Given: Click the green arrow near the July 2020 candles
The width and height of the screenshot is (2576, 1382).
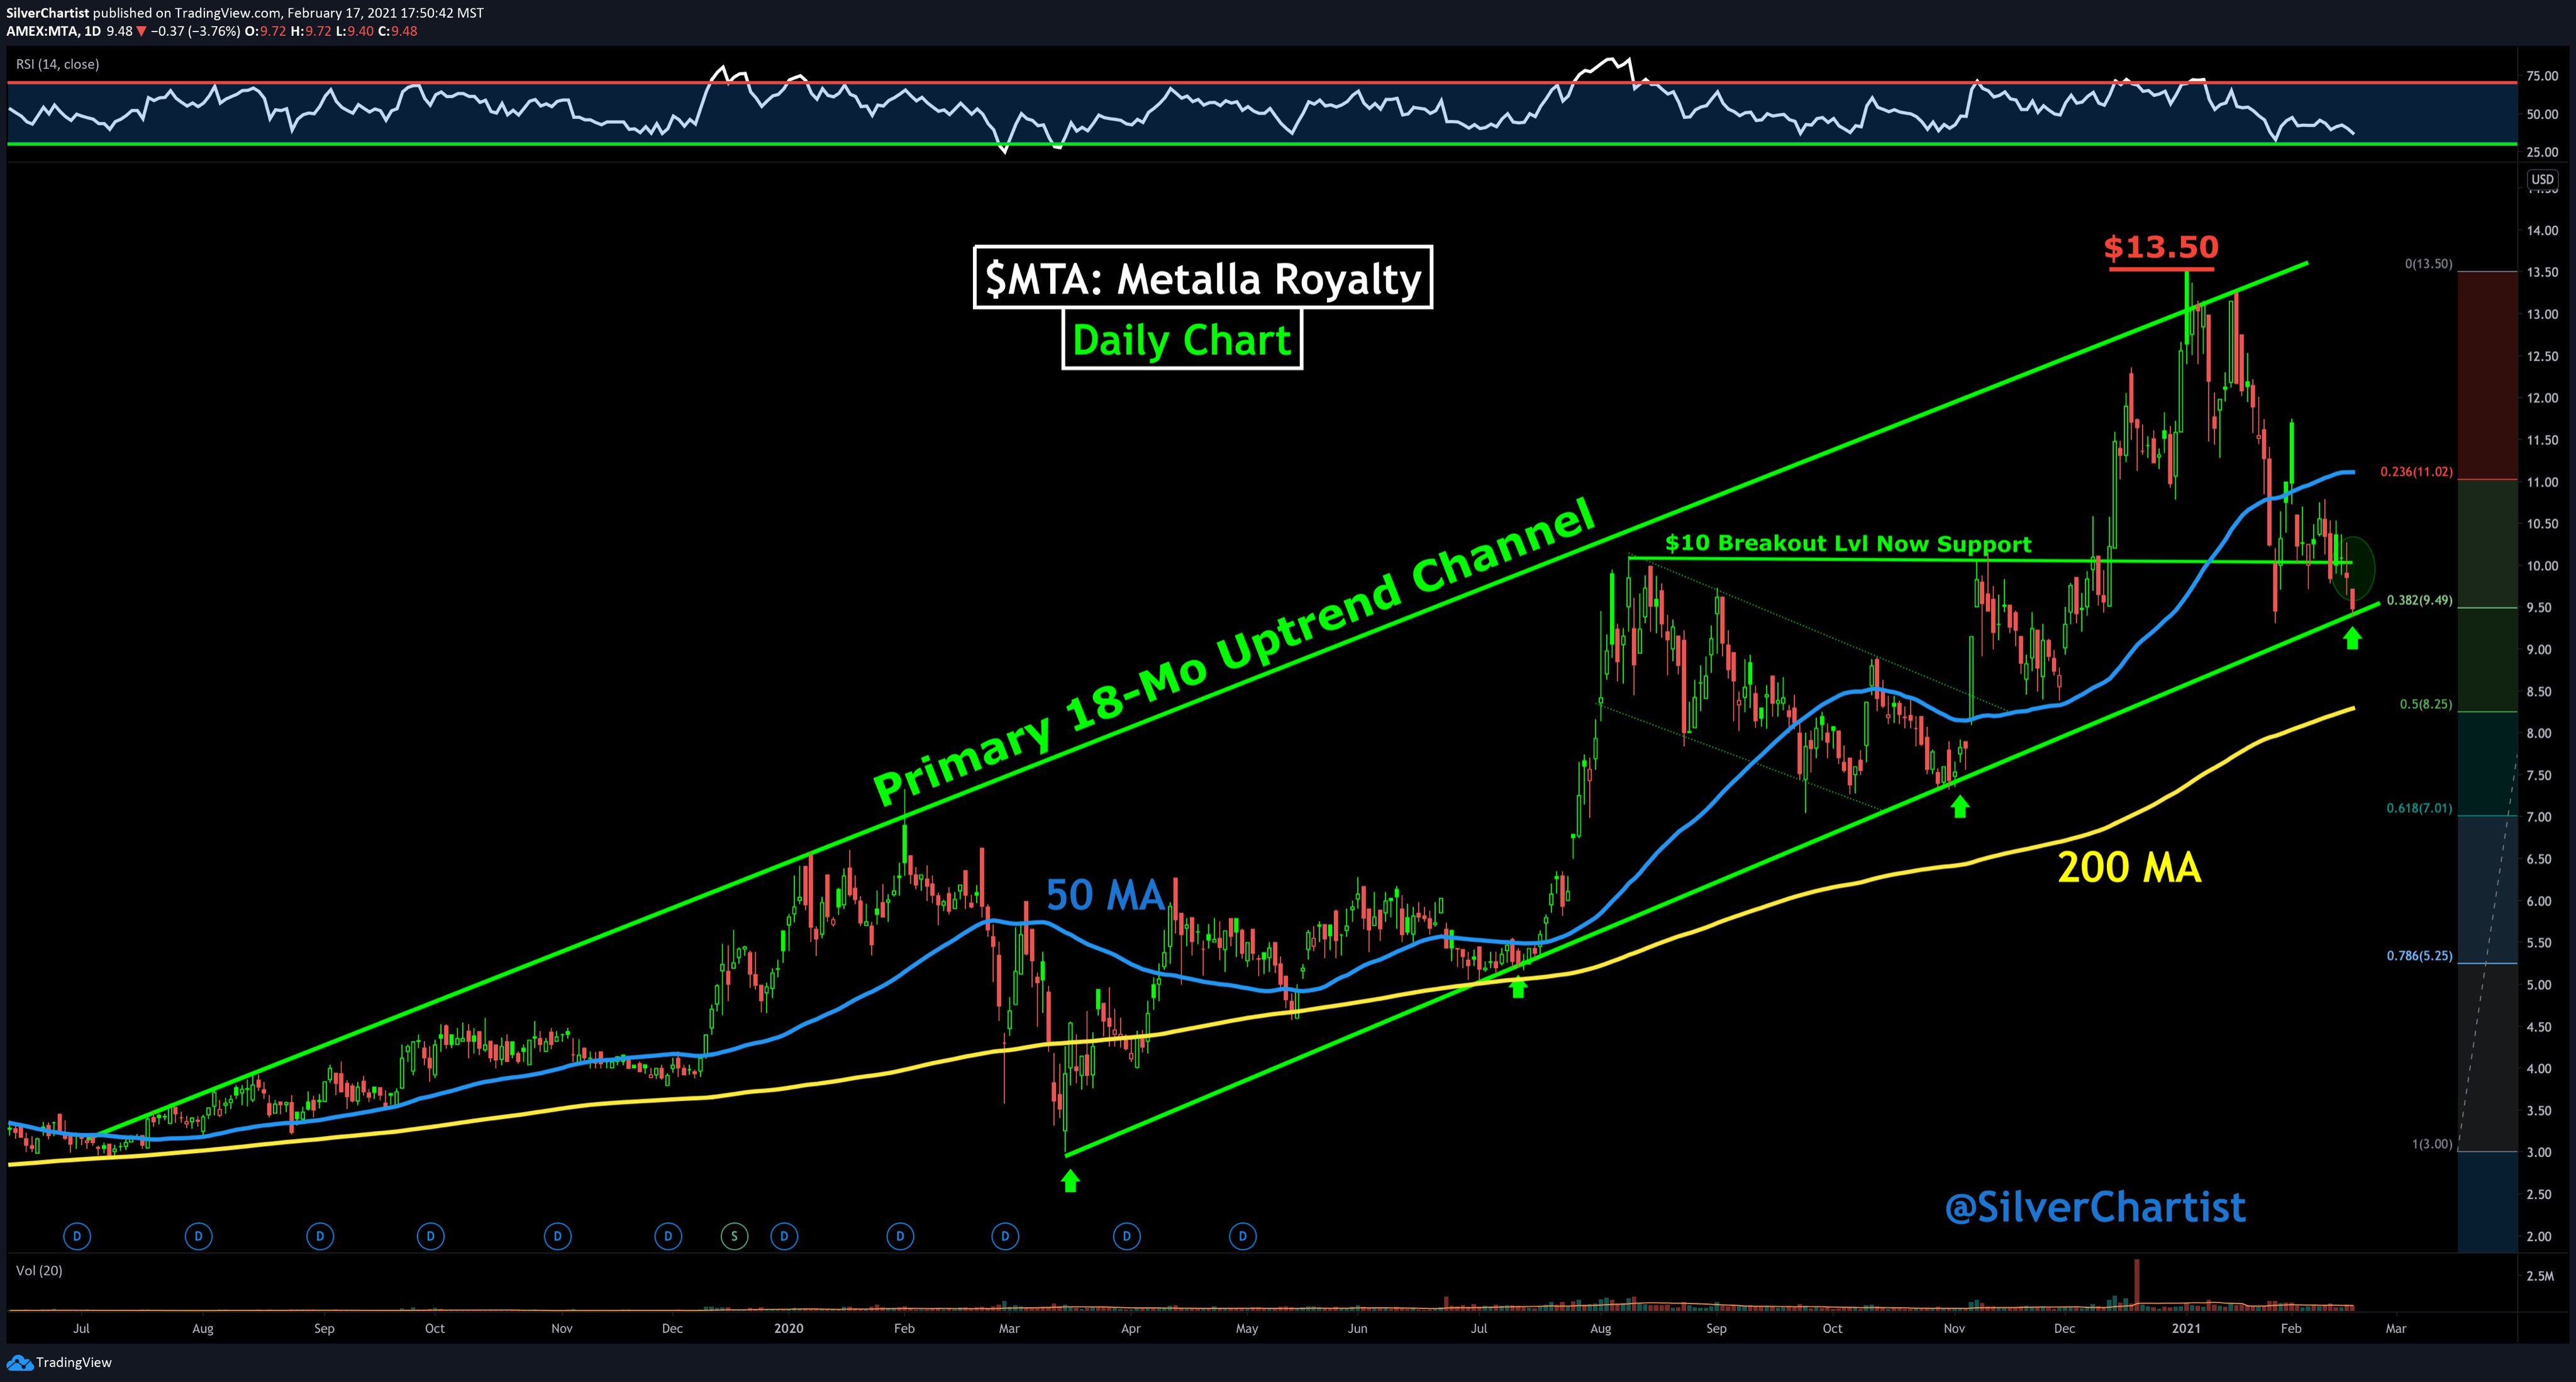Looking at the screenshot, I should (x=1518, y=988).
